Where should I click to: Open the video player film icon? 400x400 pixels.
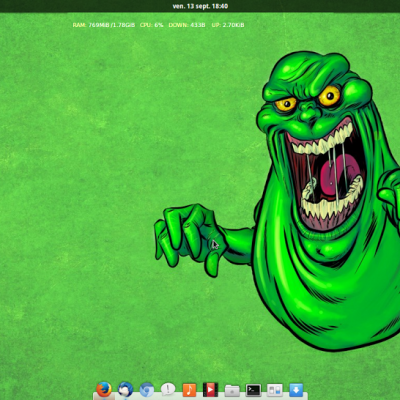[210, 389]
